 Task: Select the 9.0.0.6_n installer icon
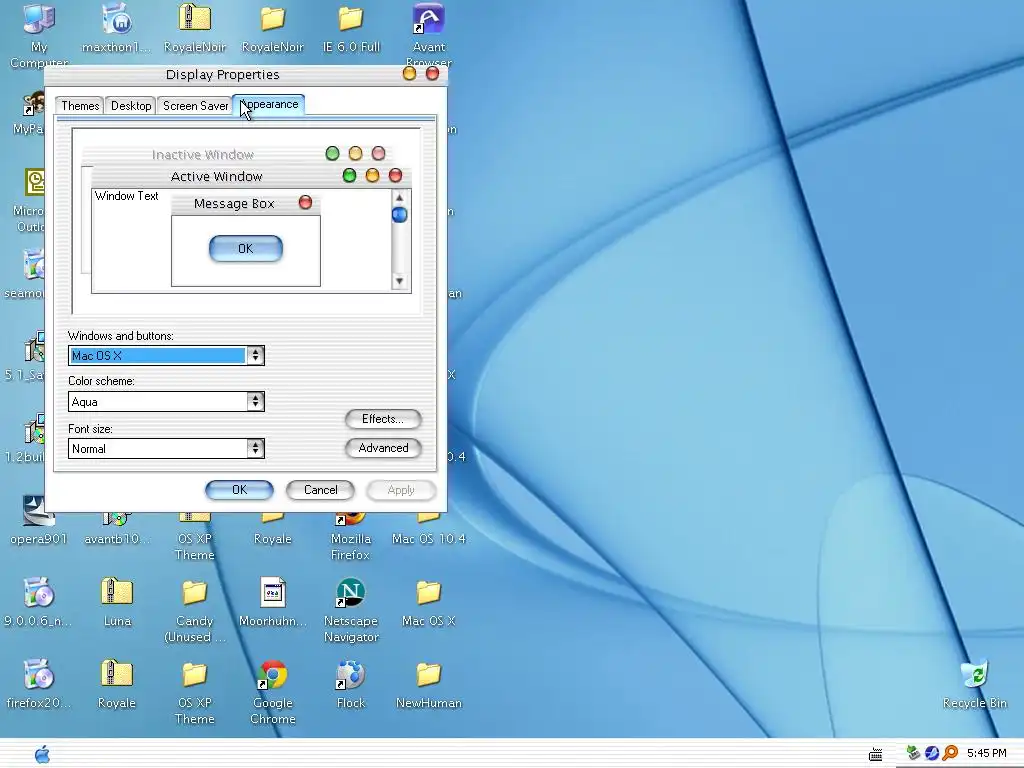click(x=39, y=593)
